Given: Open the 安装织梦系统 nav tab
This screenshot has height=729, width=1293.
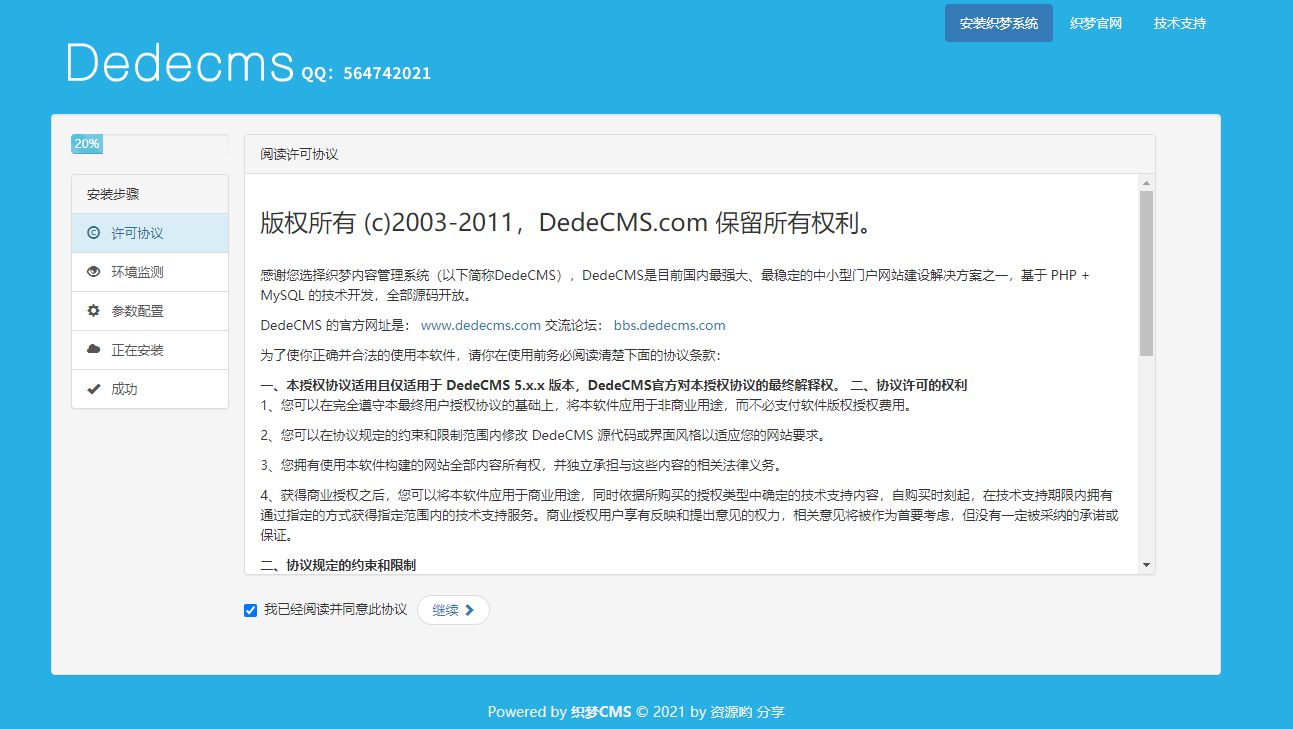Looking at the screenshot, I should [999, 23].
